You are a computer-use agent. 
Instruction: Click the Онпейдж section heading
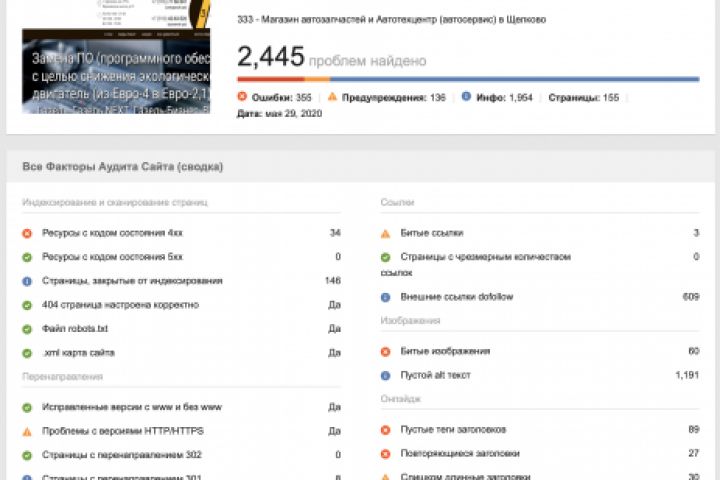(x=400, y=399)
